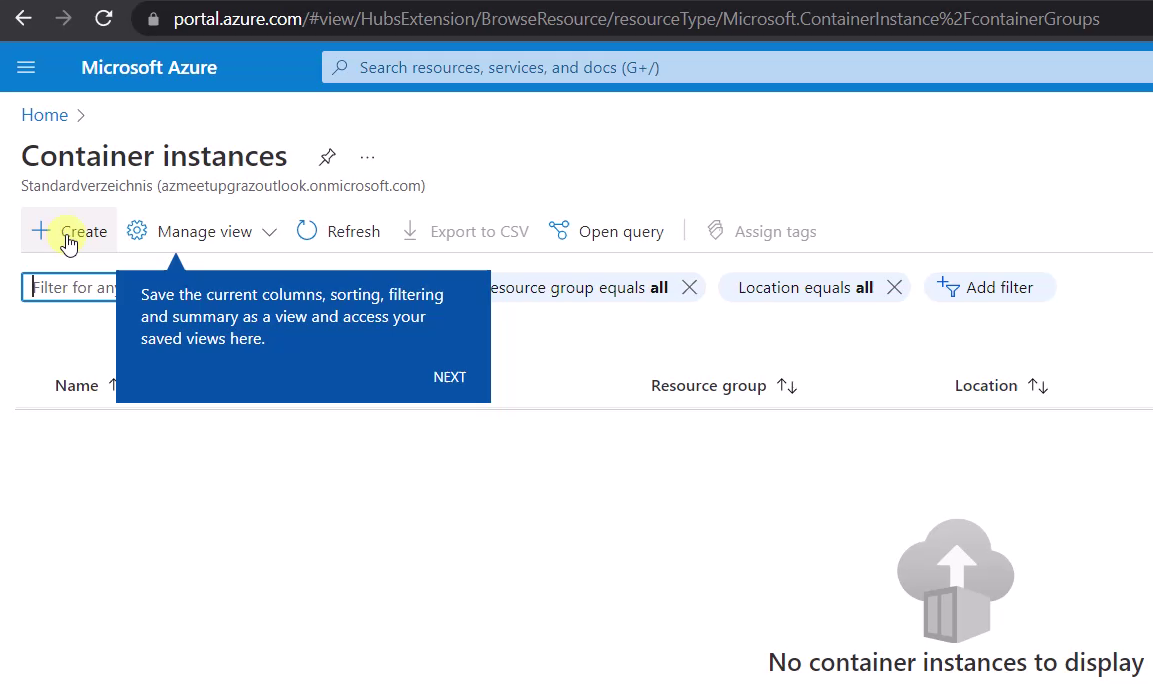Screen dimensions: 1153x684
Task: Click the Create button
Action: coord(69,232)
